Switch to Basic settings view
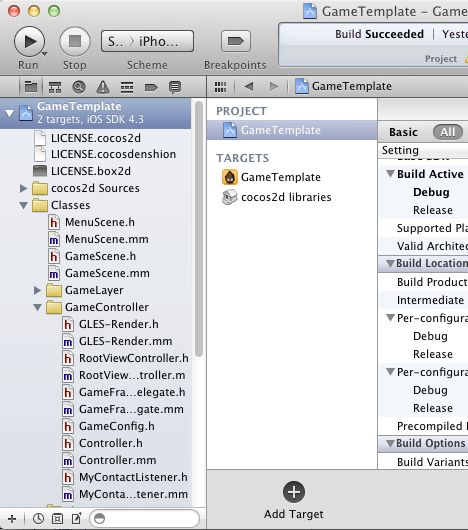 [403, 132]
